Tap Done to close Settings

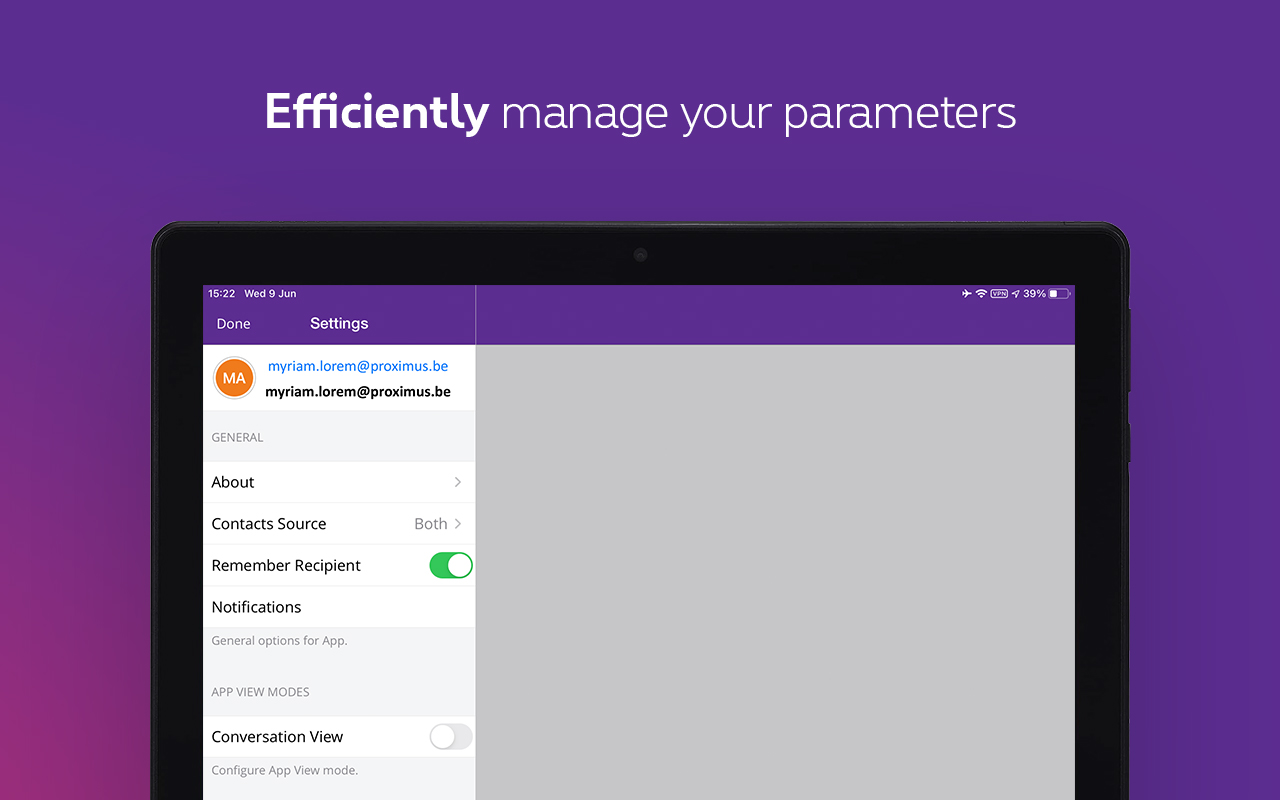tap(233, 323)
